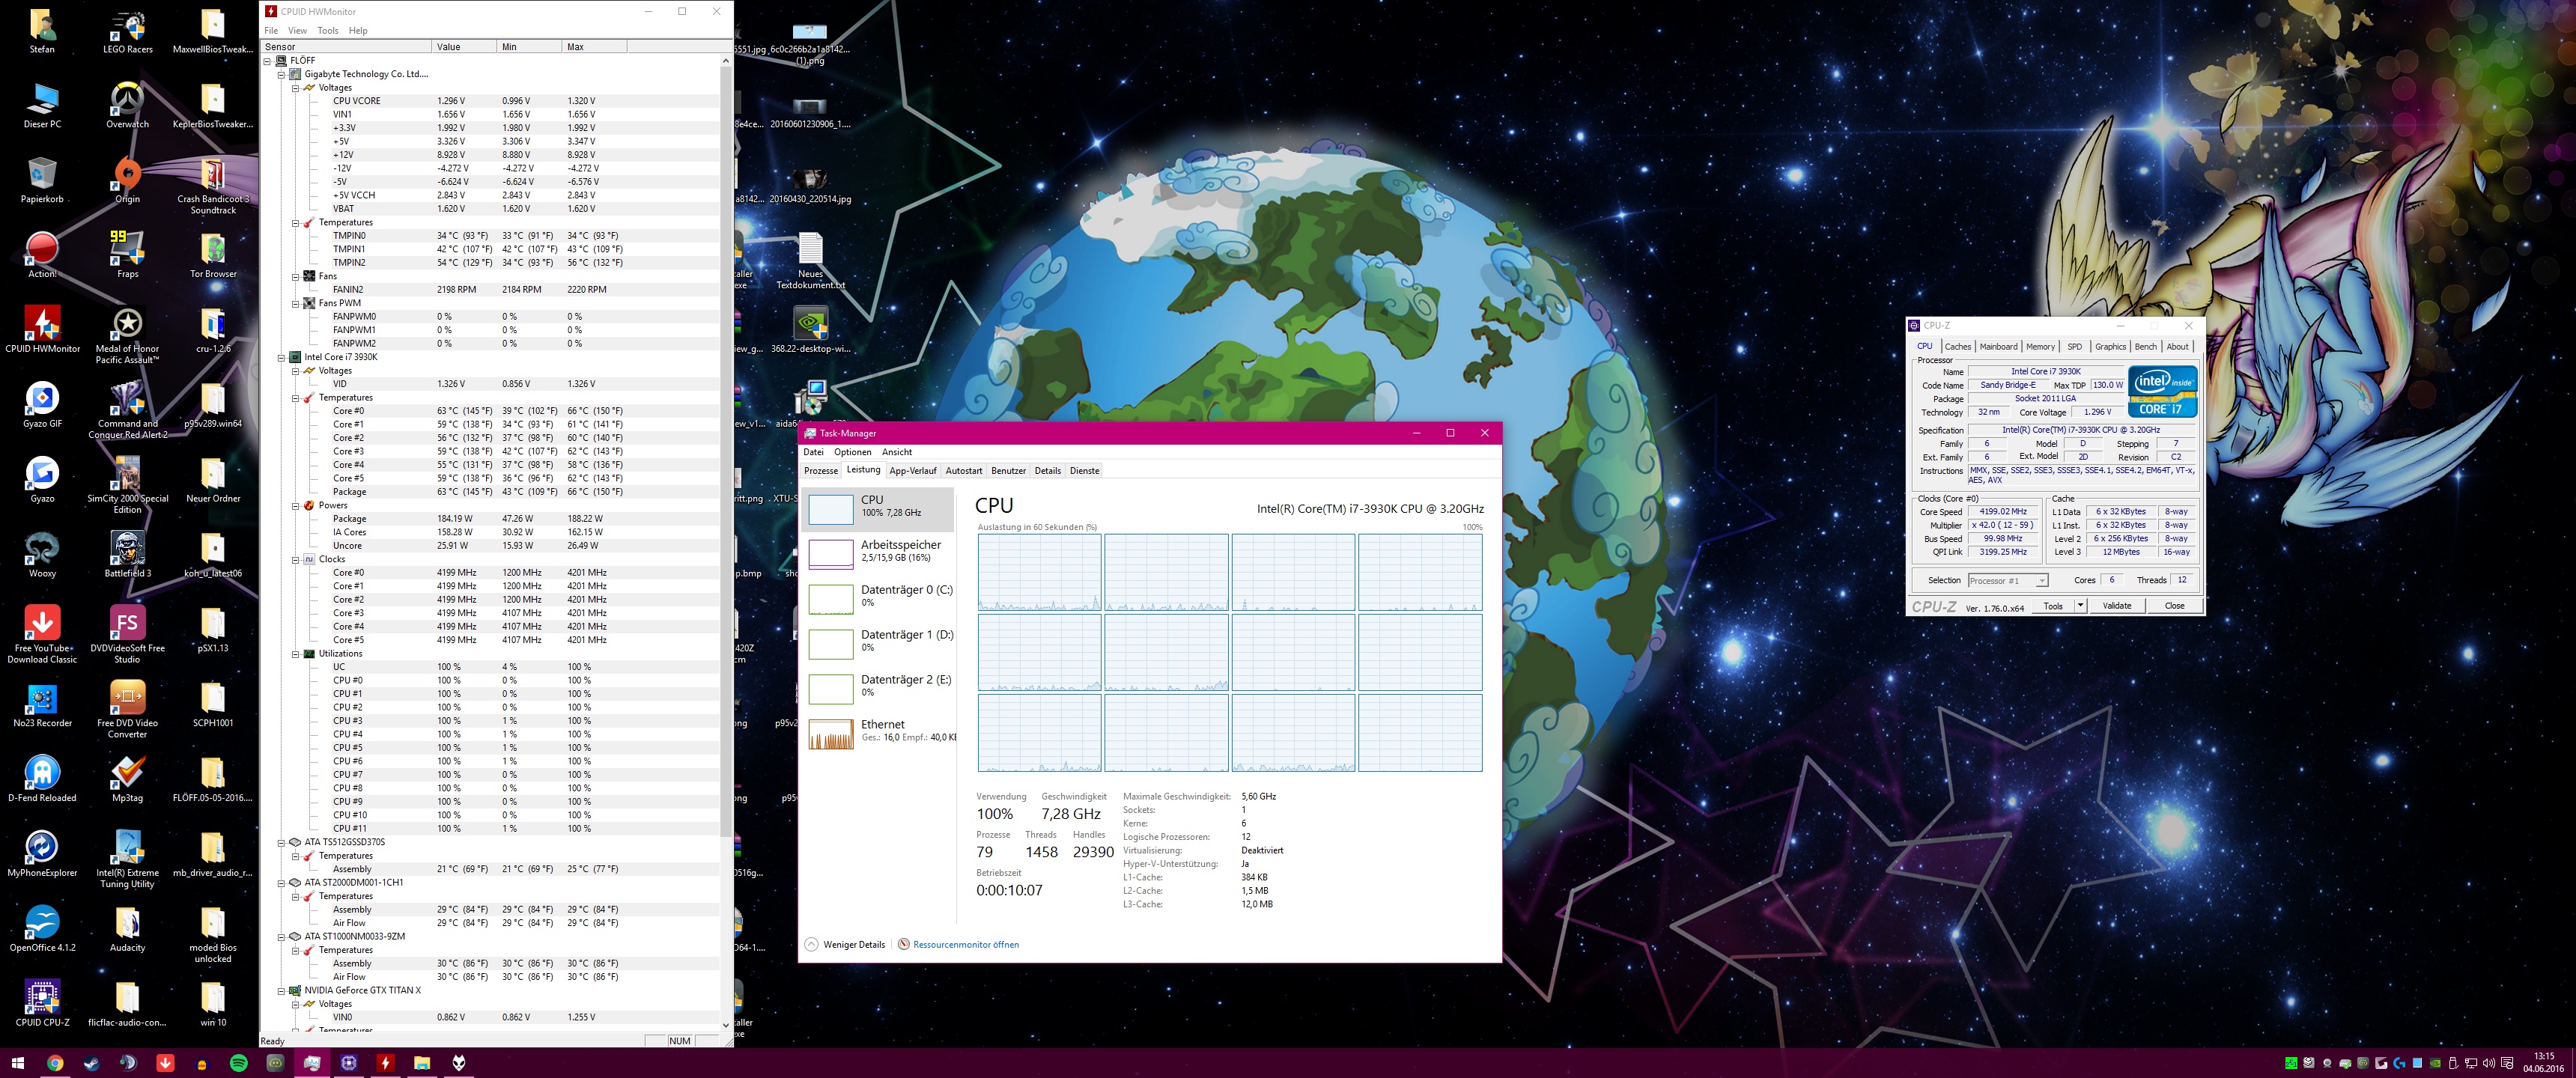Open the Tools dropdown arrow in CPU-Z
Image resolution: width=2576 pixels, height=1078 pixels.
(x=2080, y=606)
